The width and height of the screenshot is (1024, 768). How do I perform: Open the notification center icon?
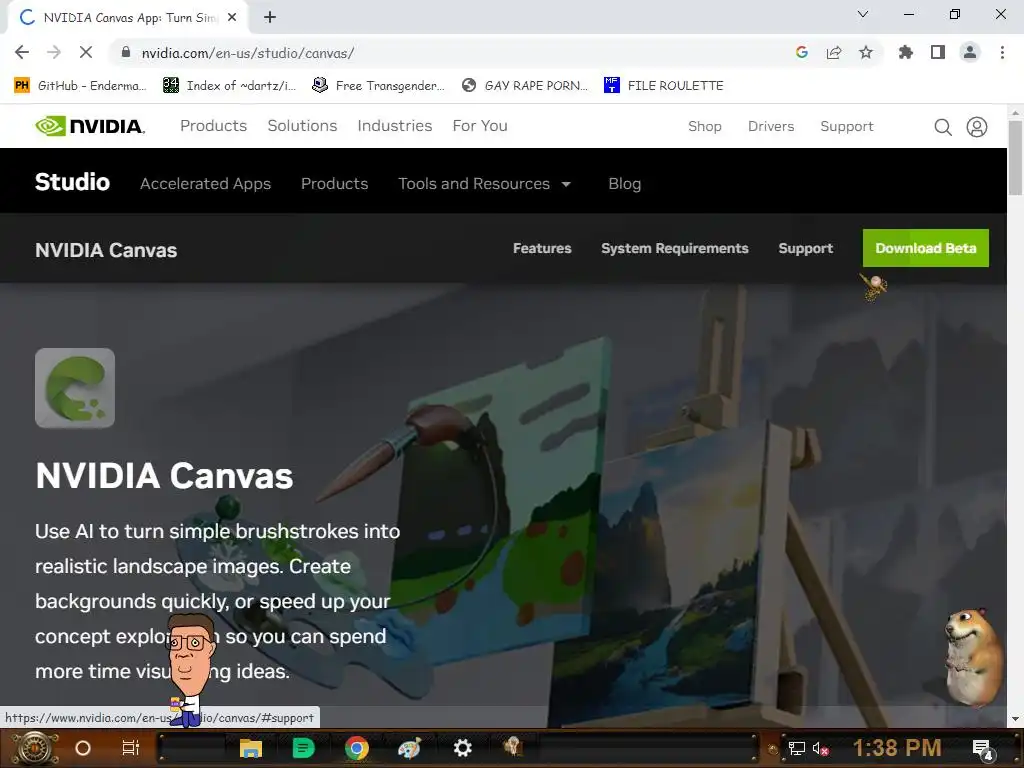pyautogui.click(x=983, y=750)
